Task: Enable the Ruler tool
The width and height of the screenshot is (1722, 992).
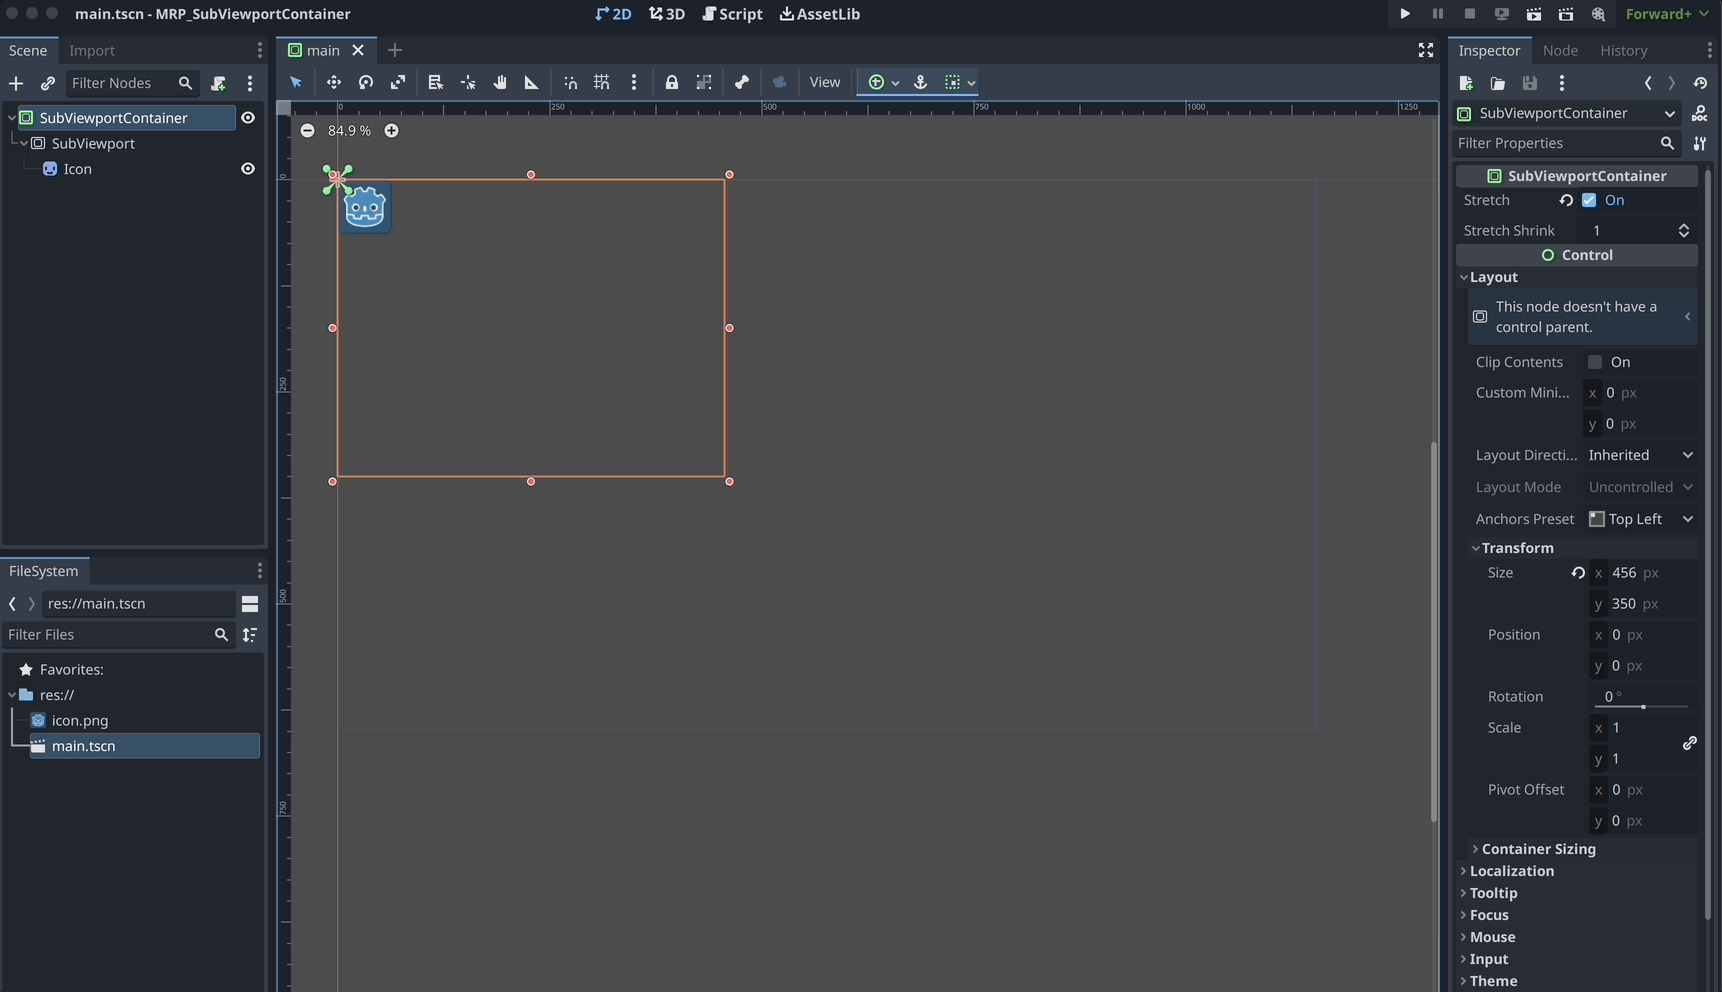Action: click(531, 83)
